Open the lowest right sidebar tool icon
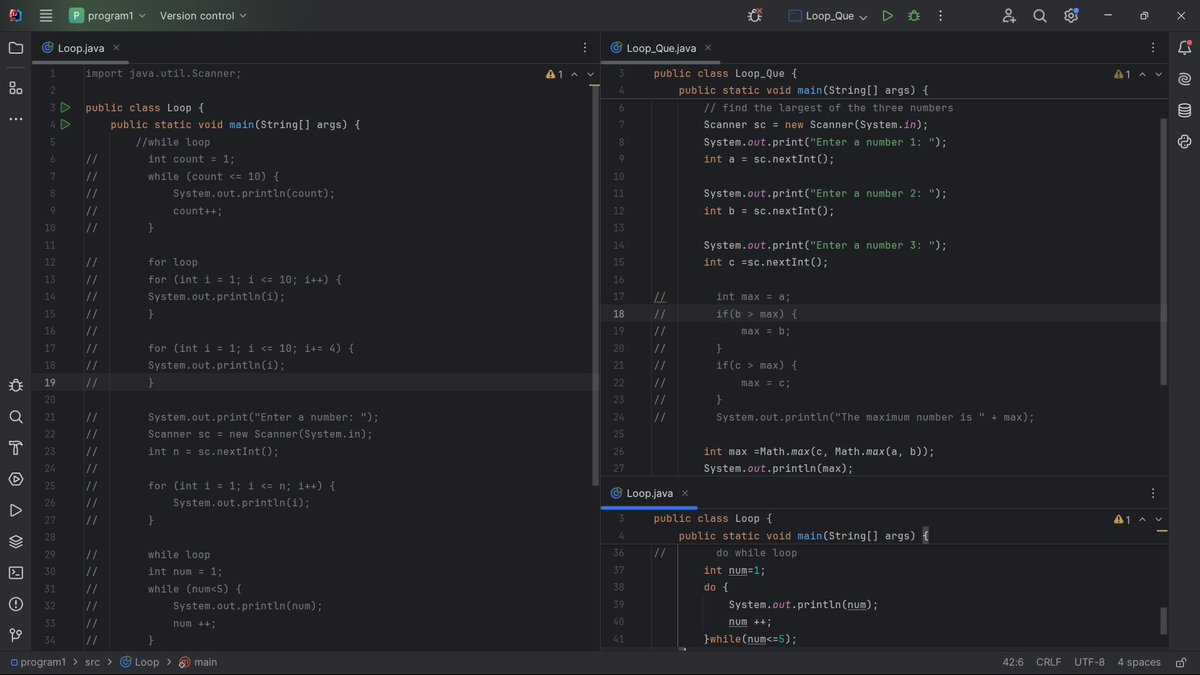This screenshot has height=675, width=1200. 1185,142
